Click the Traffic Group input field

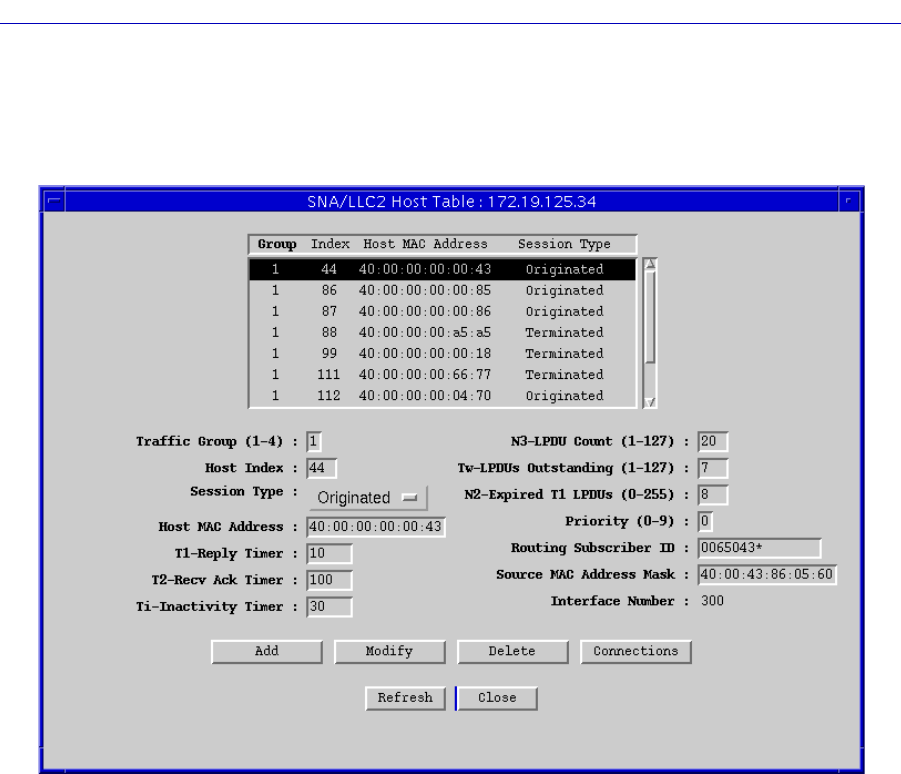[x=314, y=441]
